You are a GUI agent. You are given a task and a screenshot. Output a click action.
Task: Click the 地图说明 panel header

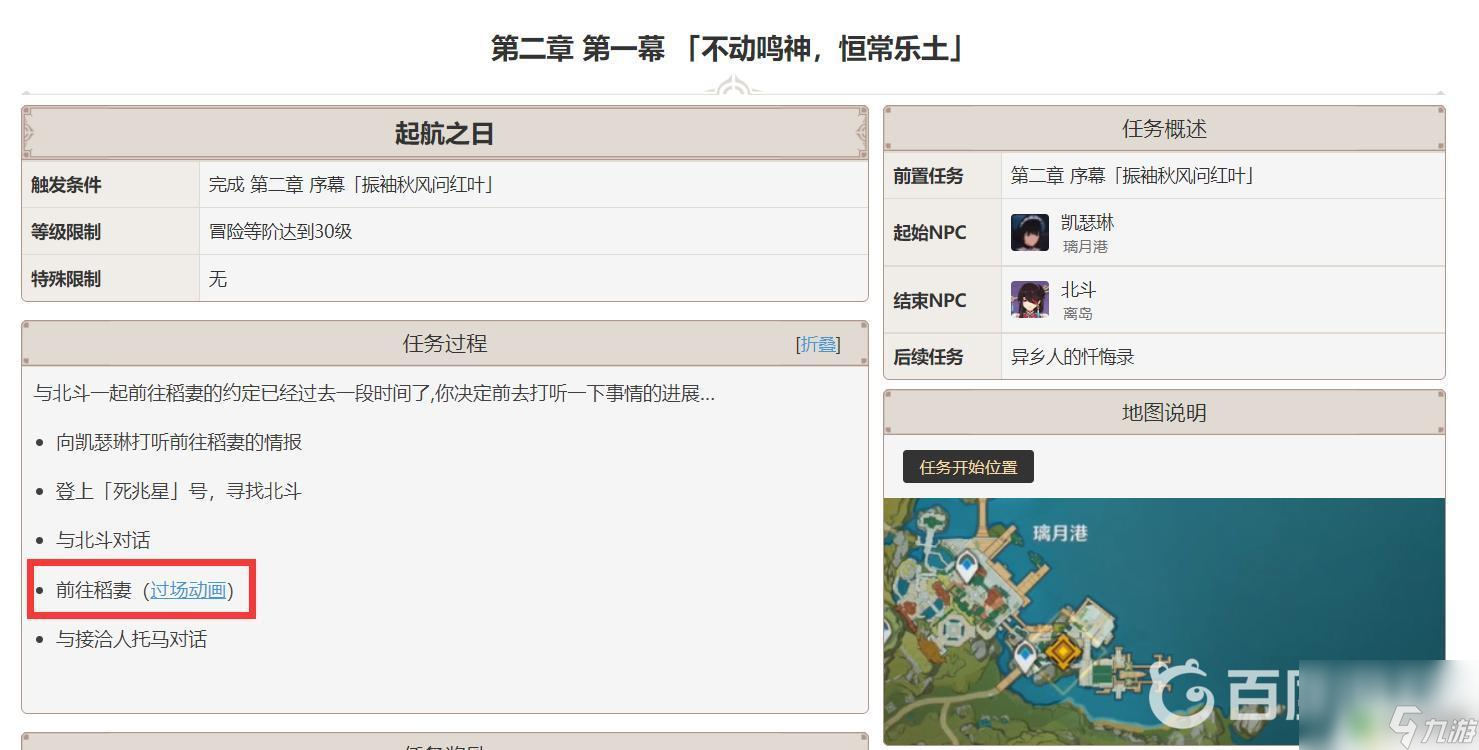pyautogui.click(x=1164, y=412)
